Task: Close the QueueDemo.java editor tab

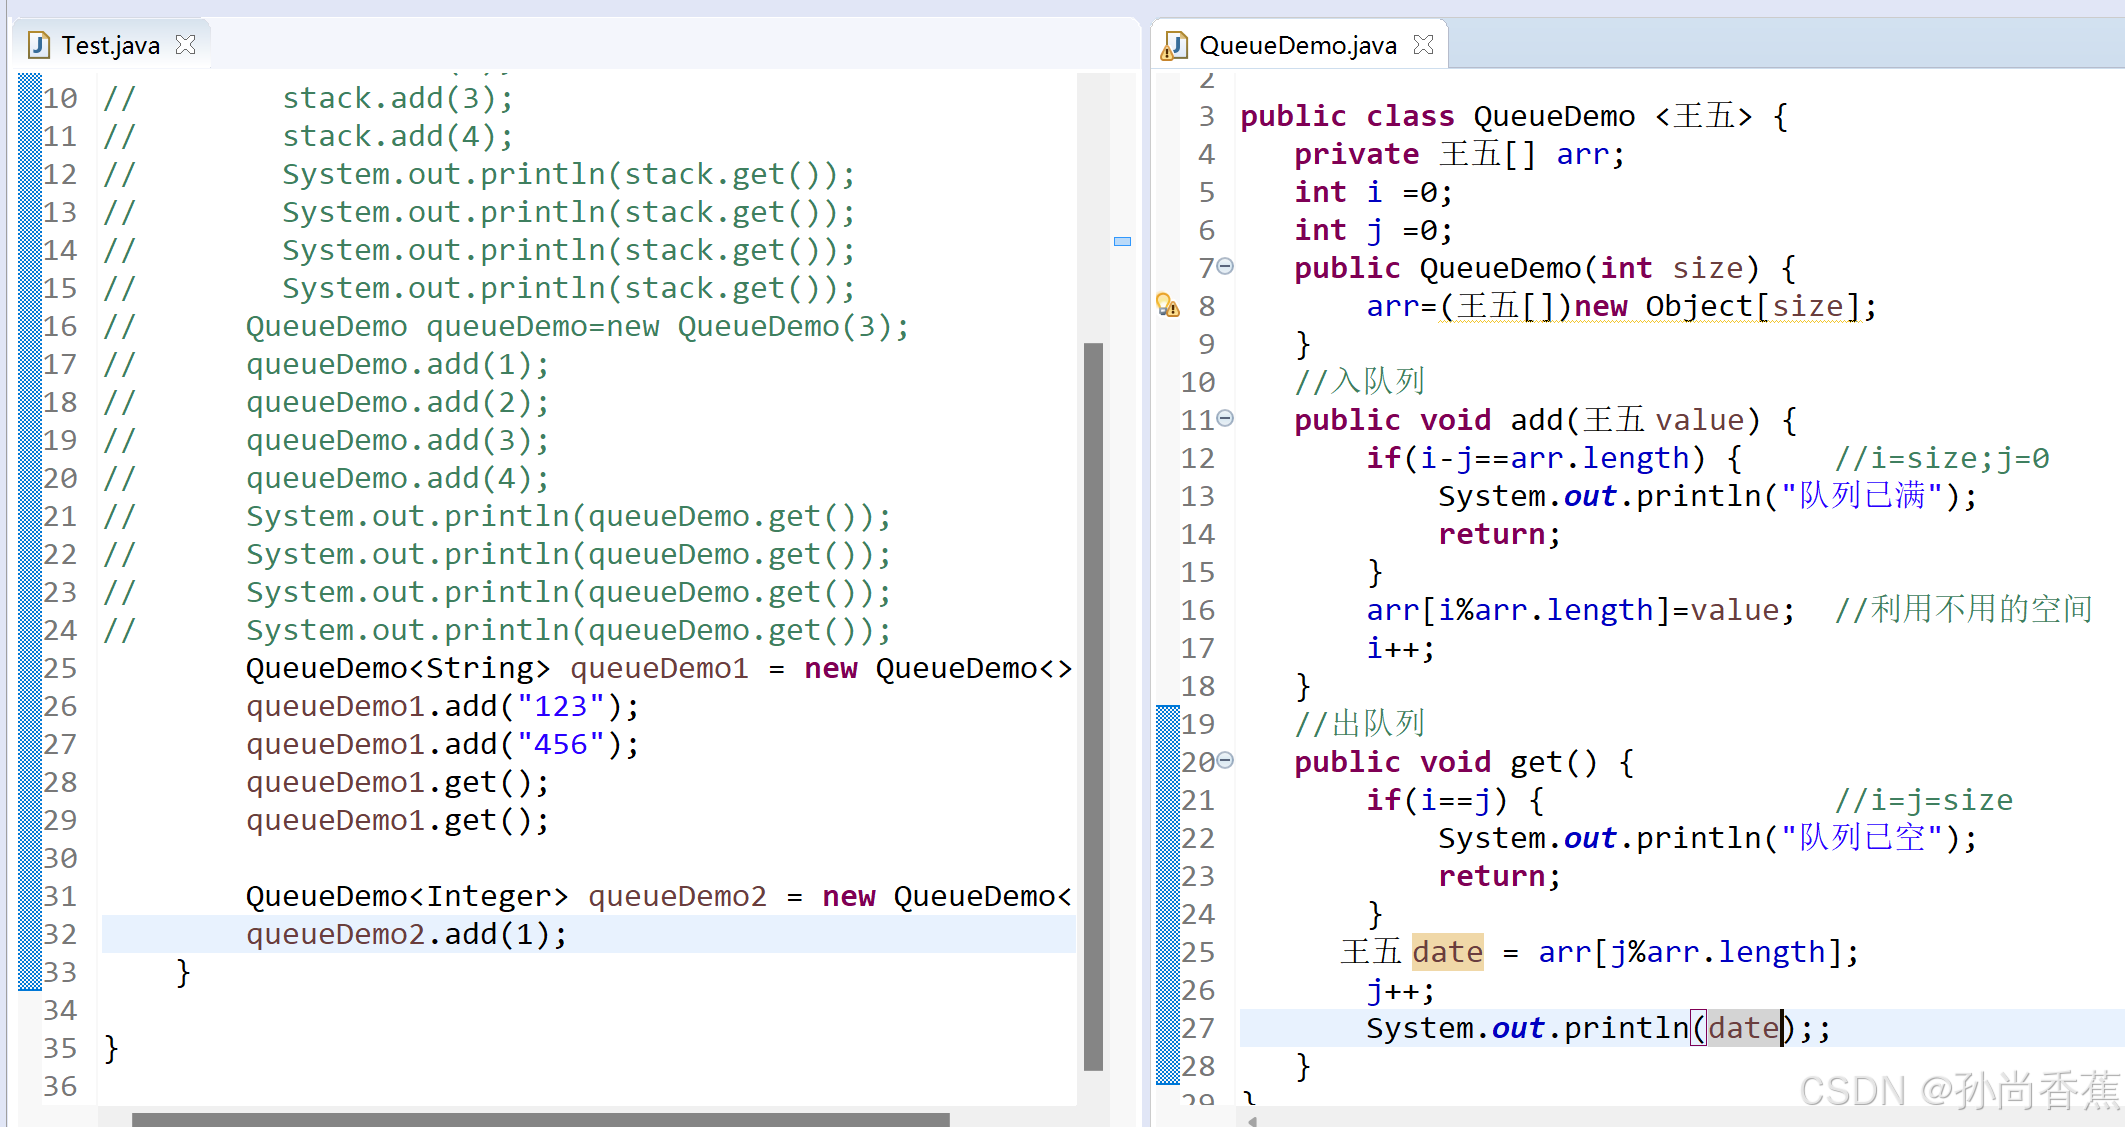Action: coord(1423,45)
